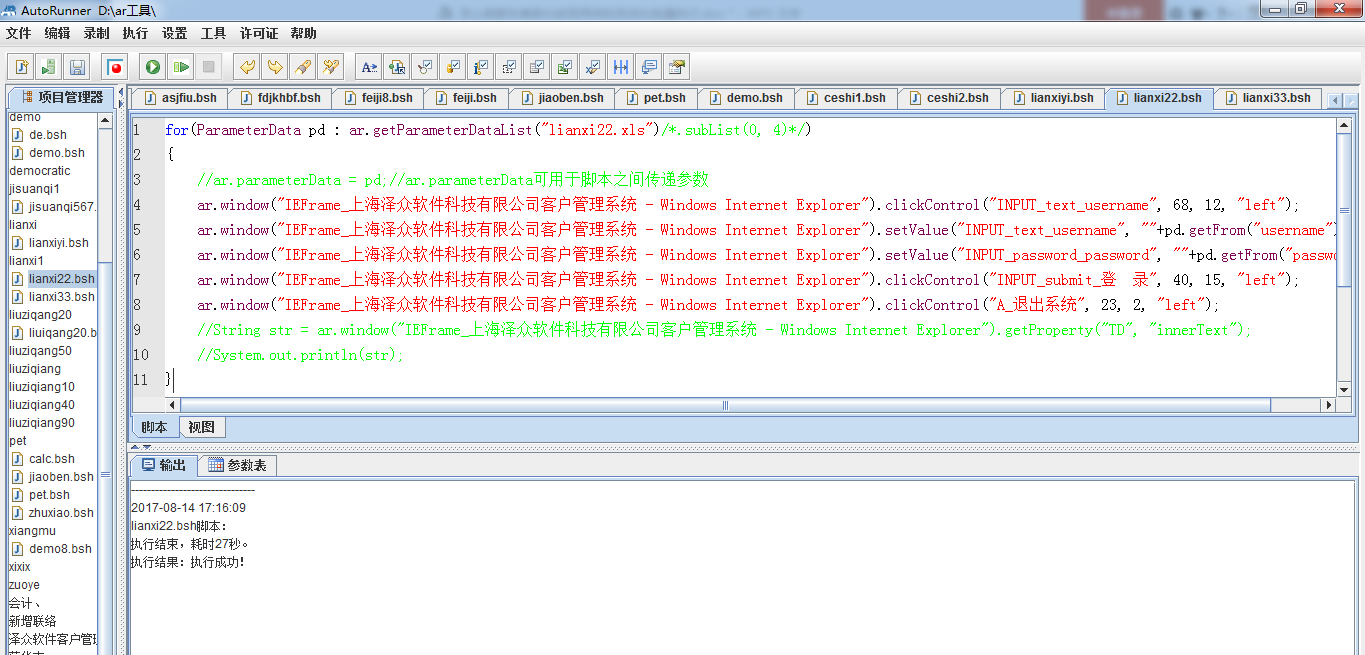Run the script with the green play icon
The height and width of the screenshot is (655, 1365).
coord(153,67)
